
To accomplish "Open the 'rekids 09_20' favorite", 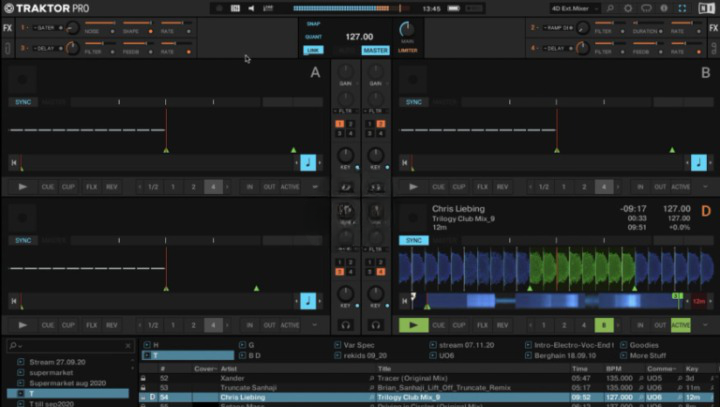I will tap(365, 356).
